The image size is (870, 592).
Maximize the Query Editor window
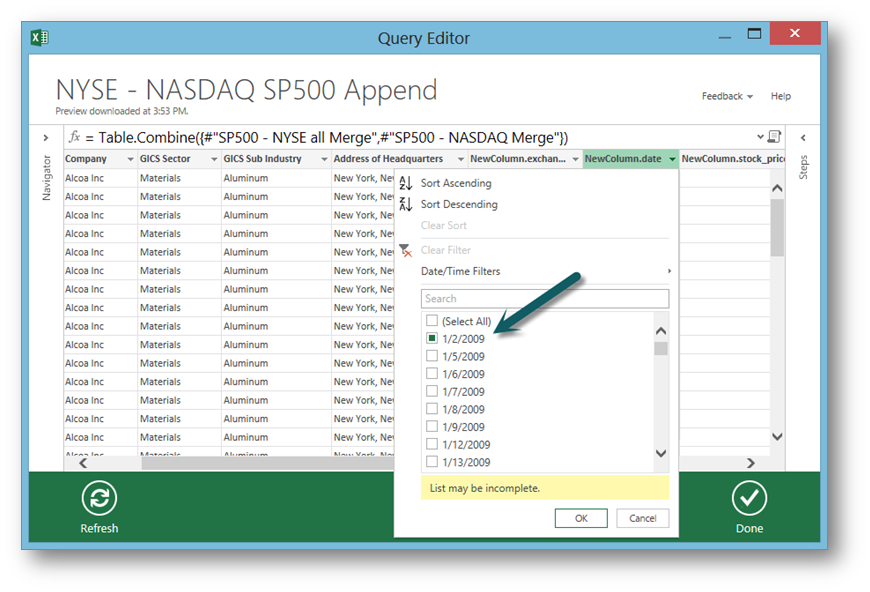755,34
